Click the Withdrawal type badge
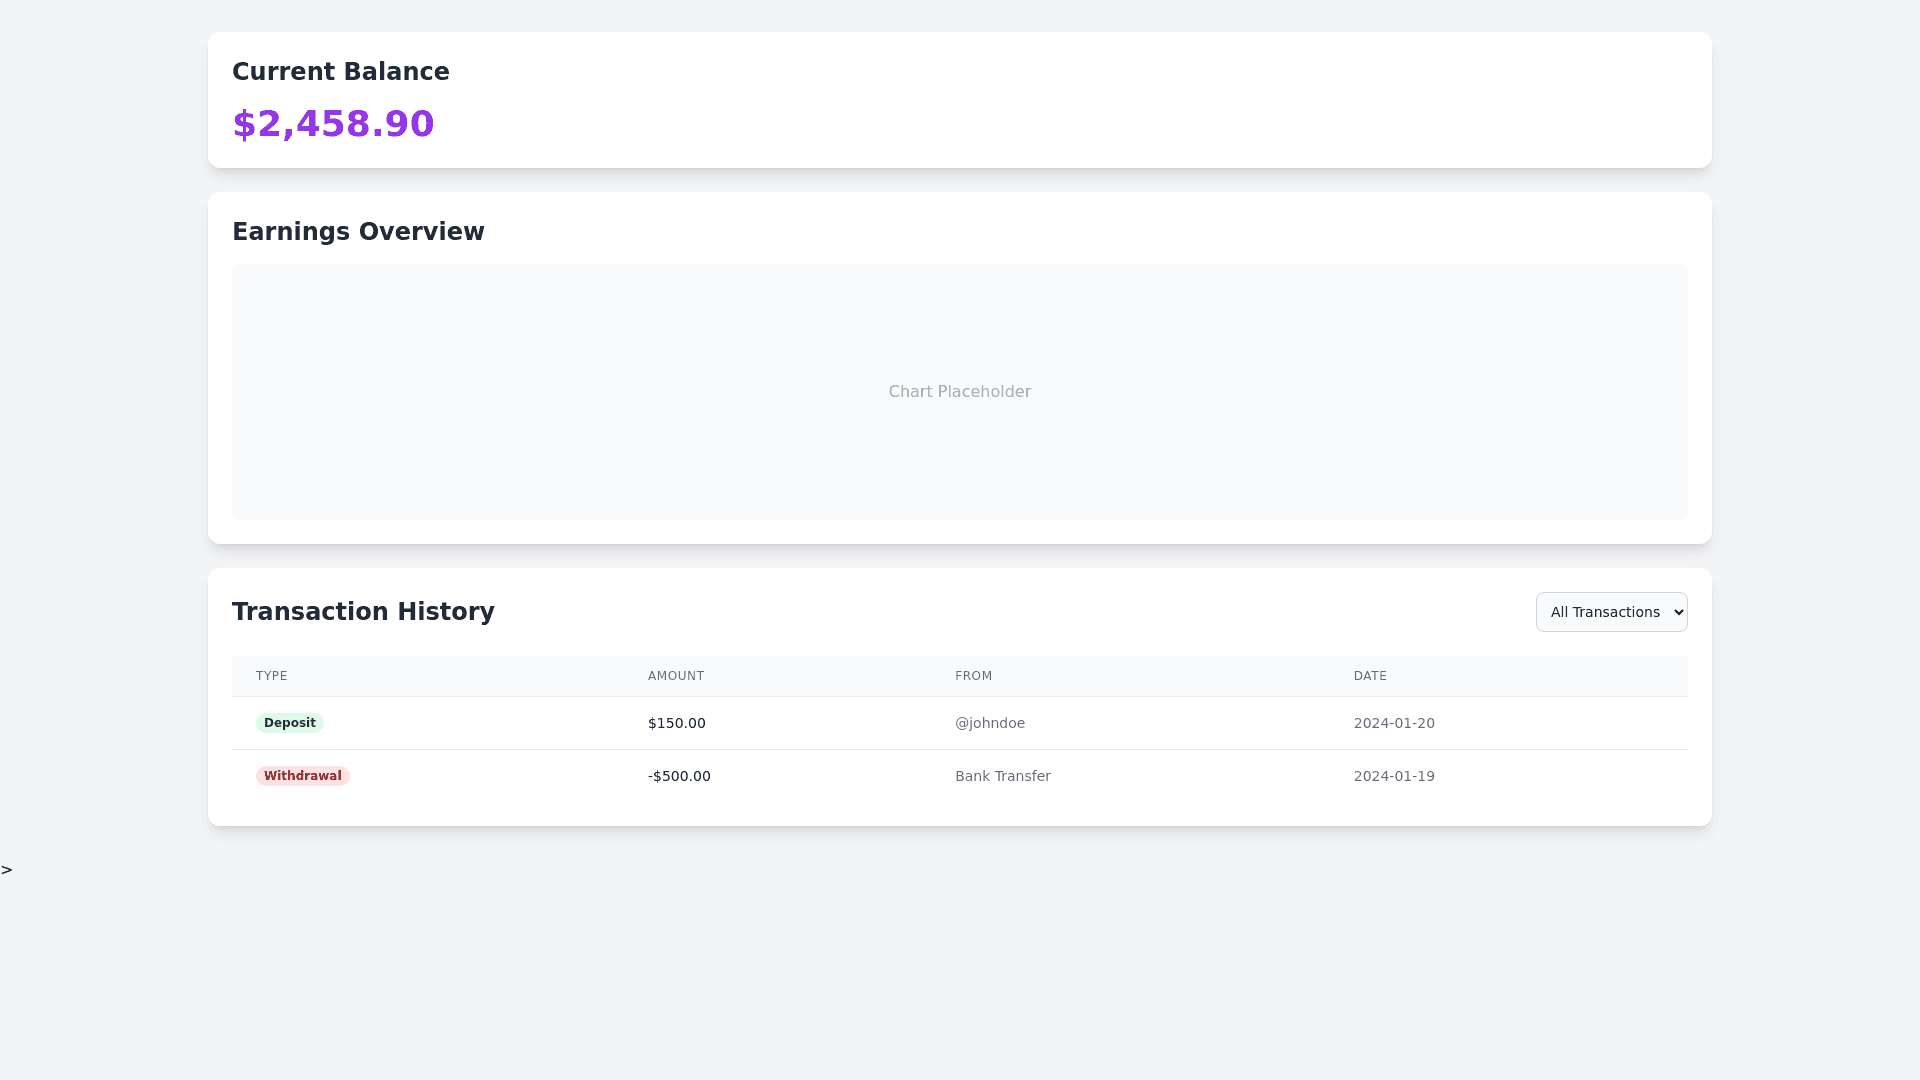The image size is (1920, 1080). 302,776
